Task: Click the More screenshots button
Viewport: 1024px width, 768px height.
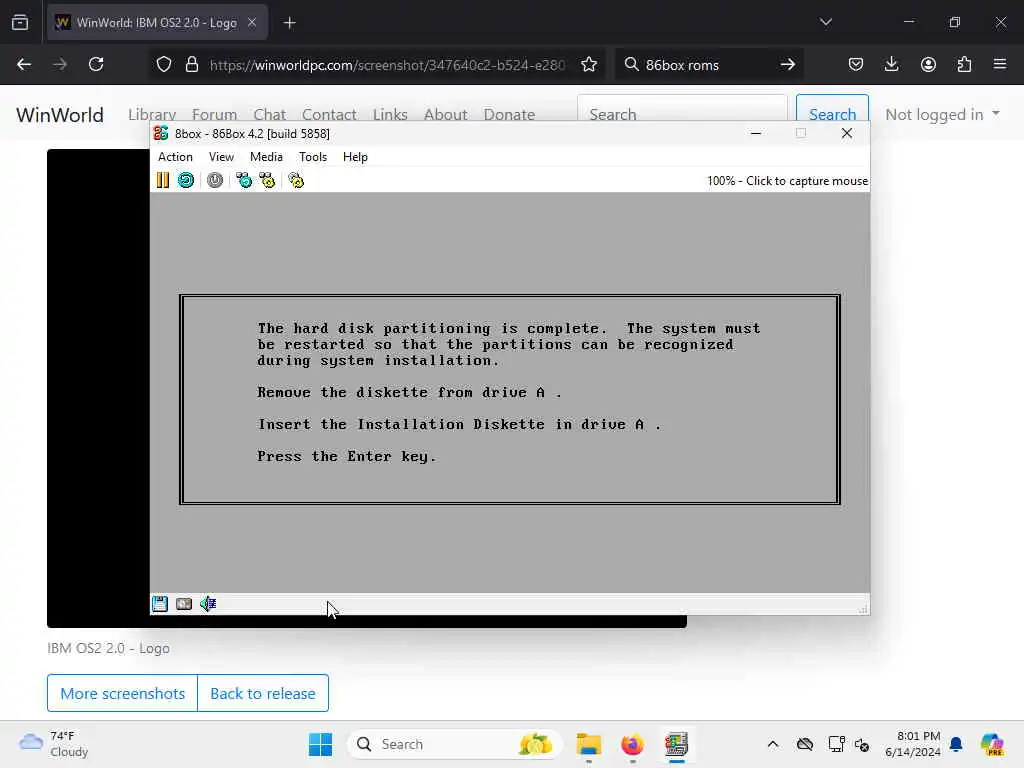Action: [122, 693]
